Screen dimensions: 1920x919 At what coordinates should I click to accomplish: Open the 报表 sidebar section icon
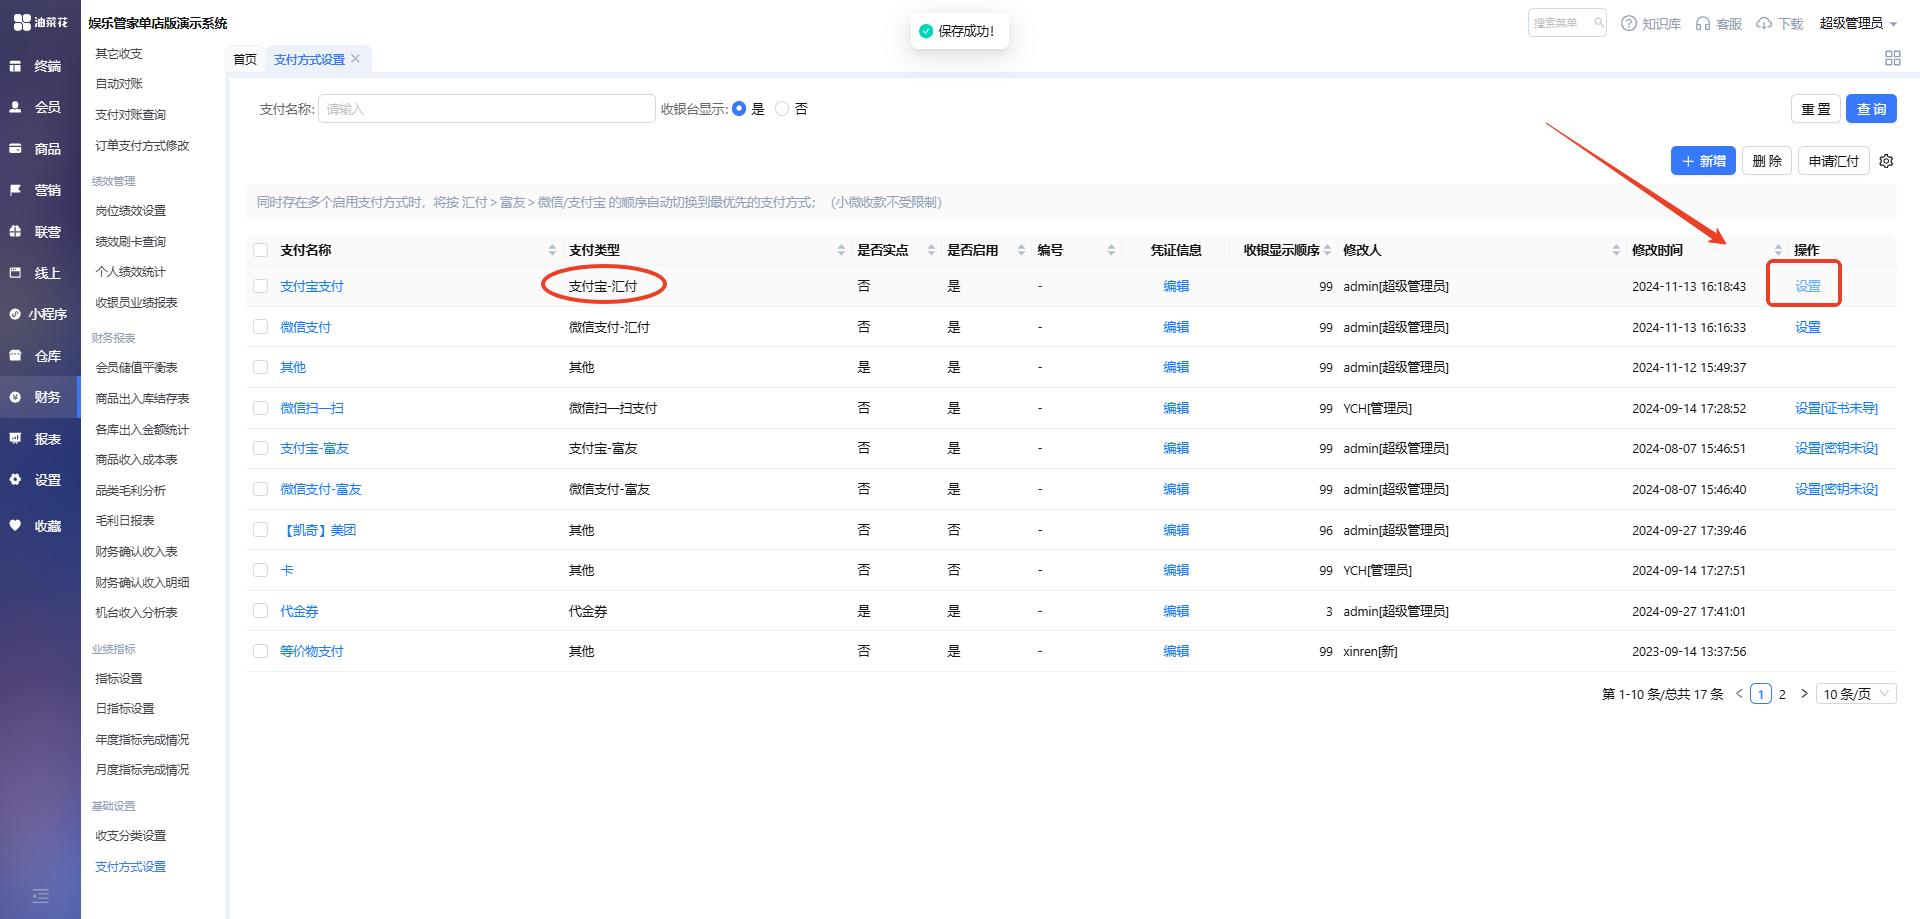point(15,439)
